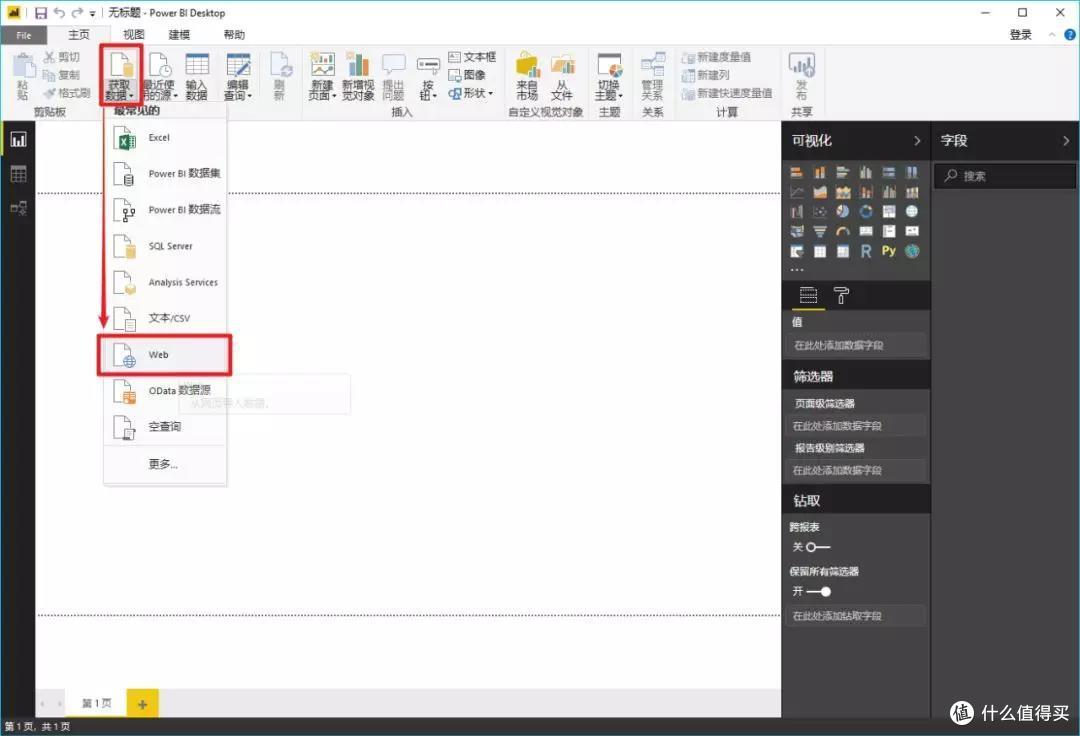1080x736 pixels.
Task: Switch to the 建模 ribbon tab
Action: tap(179, 34)
